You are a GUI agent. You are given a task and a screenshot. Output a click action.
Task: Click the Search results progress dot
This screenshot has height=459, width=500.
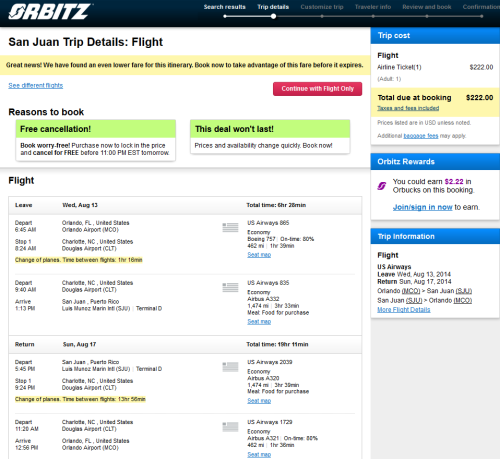click(225, 16)
